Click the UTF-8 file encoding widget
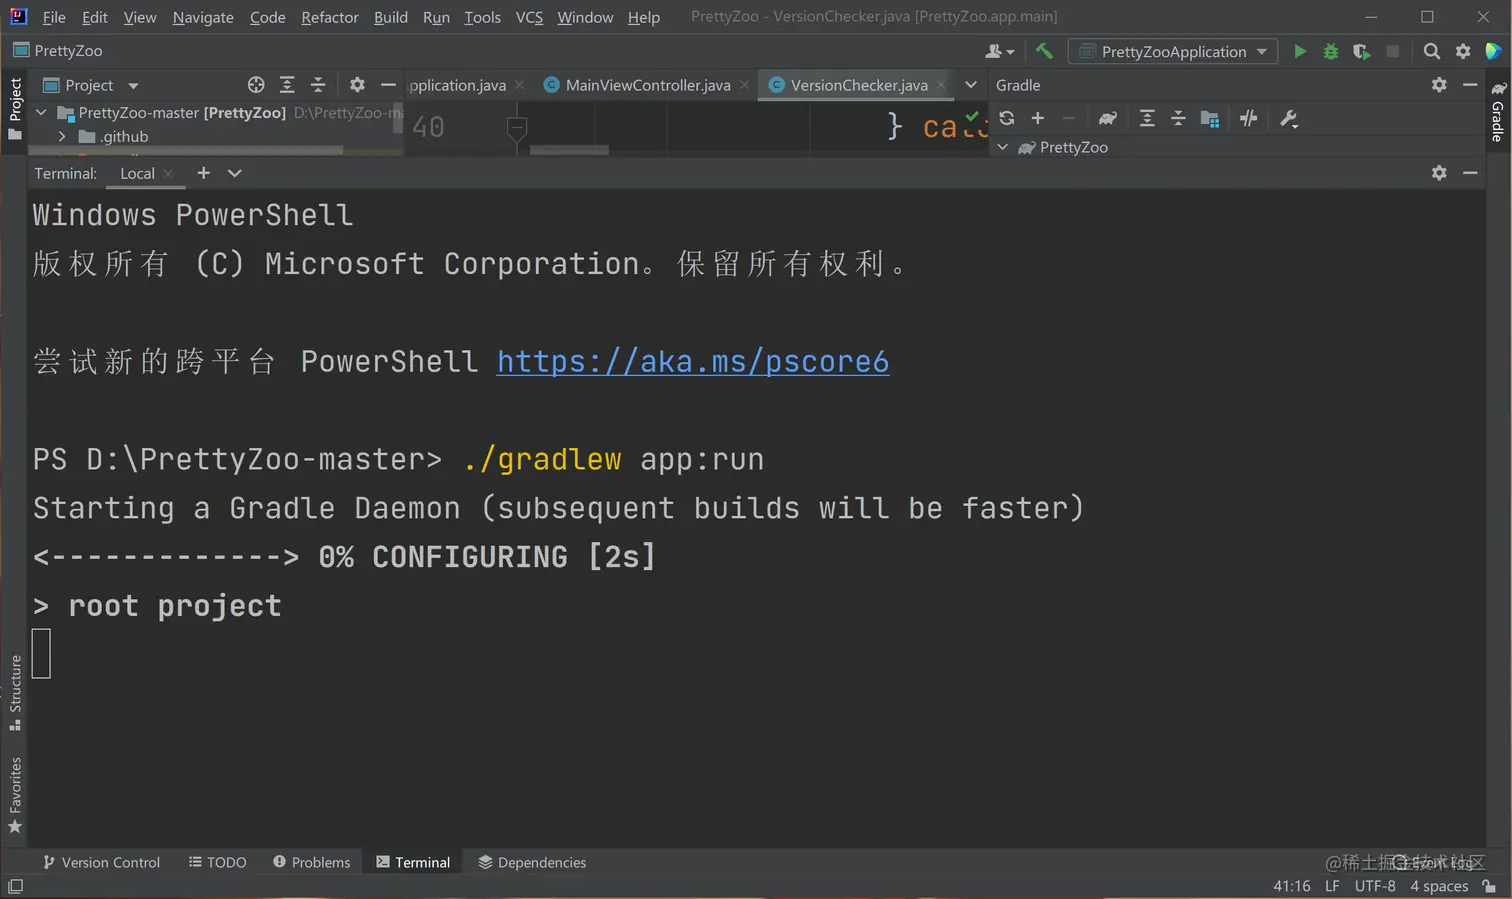This screenshot has height=899, width=1512. tap(1375, 886)
